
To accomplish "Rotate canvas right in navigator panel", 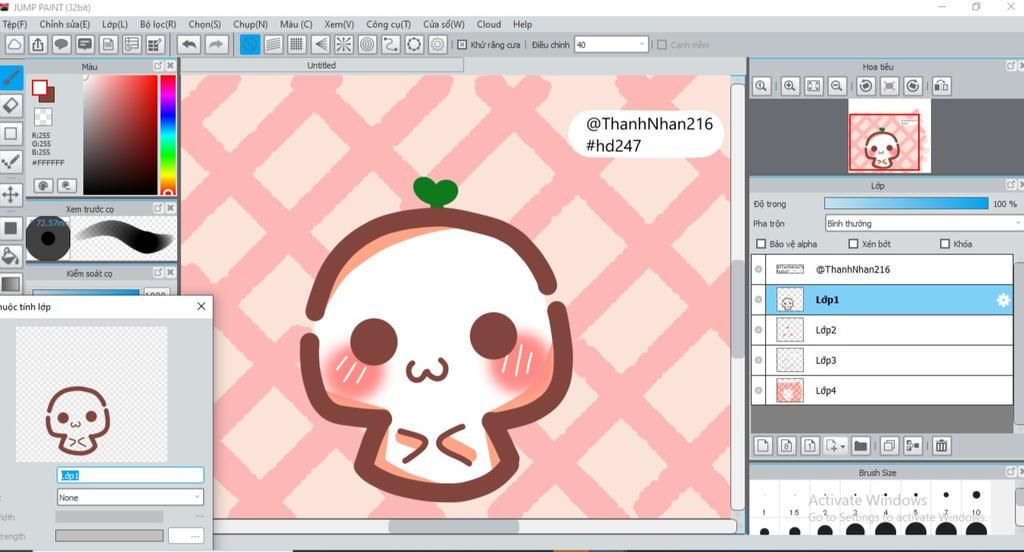I will (913, 86).
